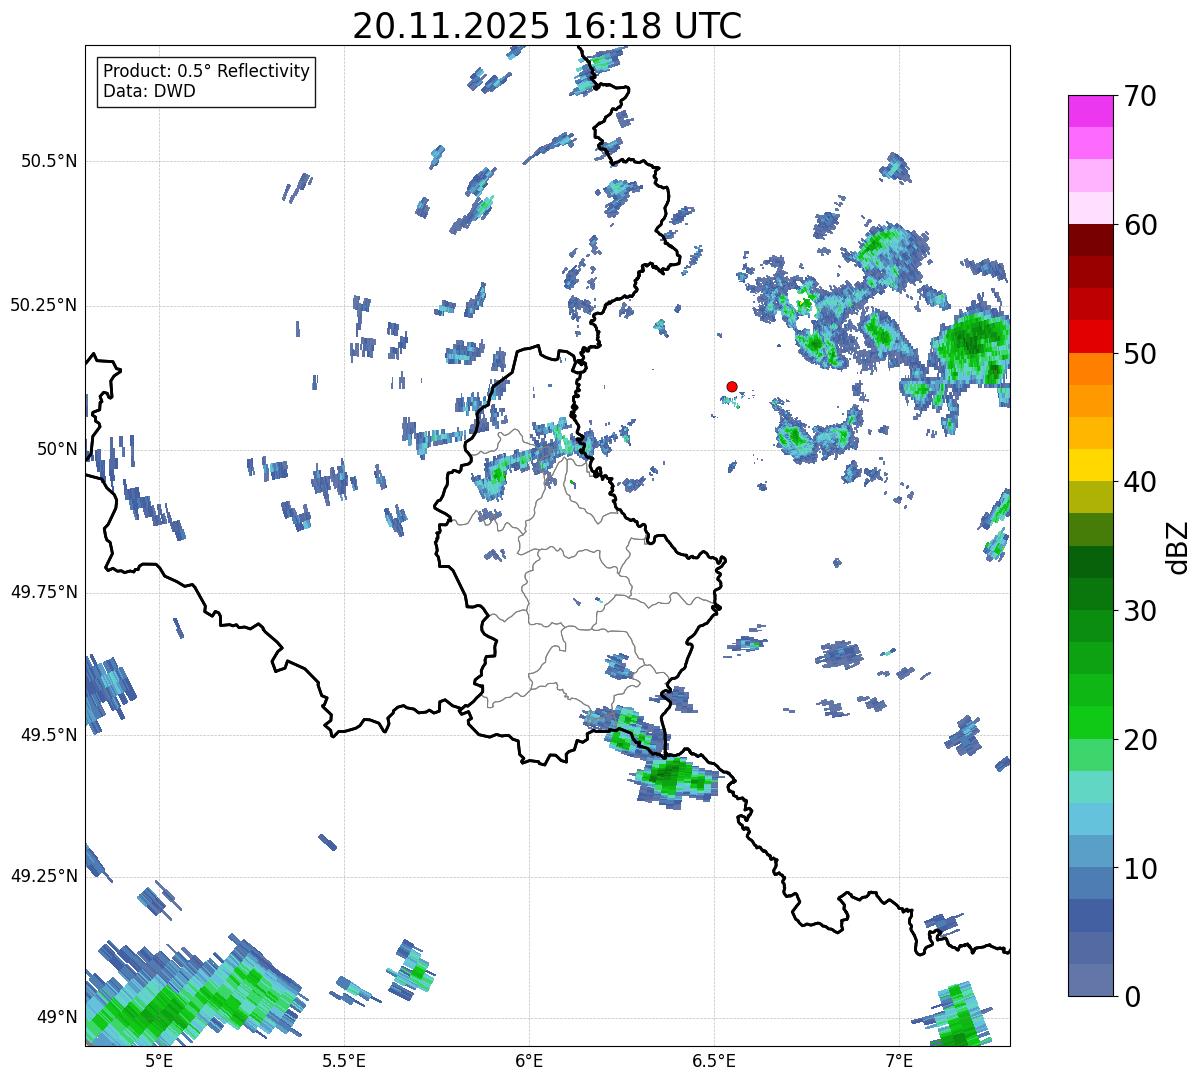Click the 7°E longitude label
The image size is (1202, 1081).
899,1061
